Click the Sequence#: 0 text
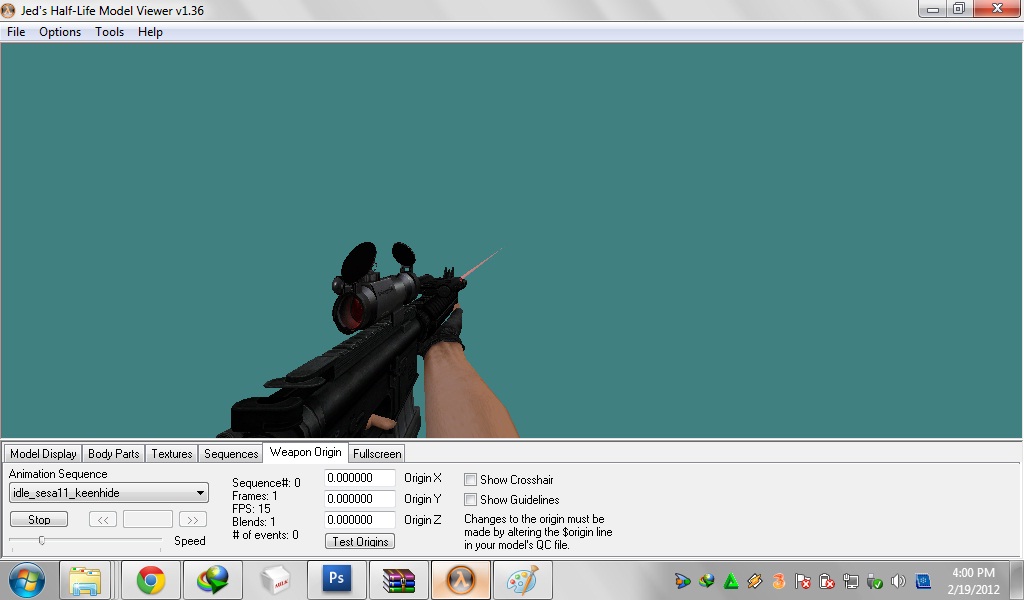Viewport: 1024px width, 600px height. (x=266, y=483)
